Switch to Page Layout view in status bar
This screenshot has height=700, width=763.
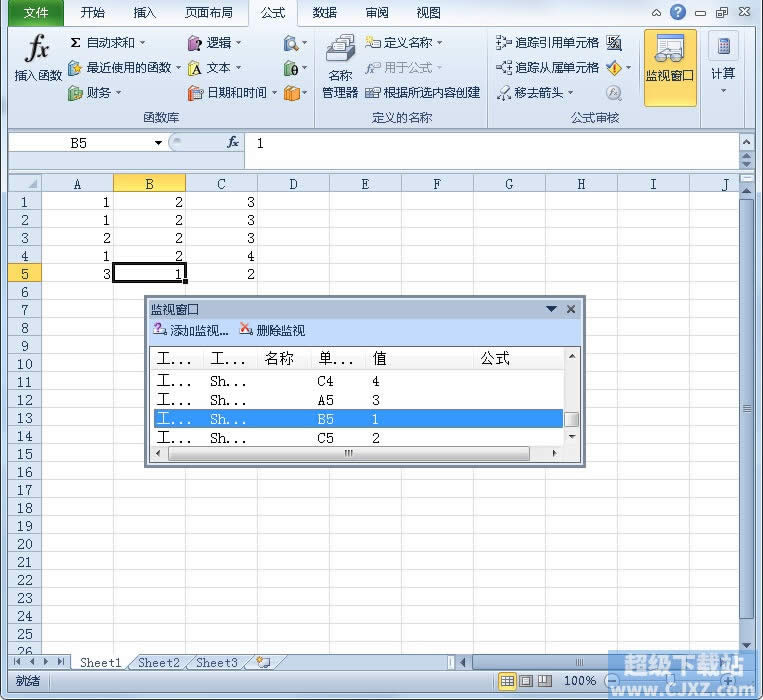pos(526,681)
